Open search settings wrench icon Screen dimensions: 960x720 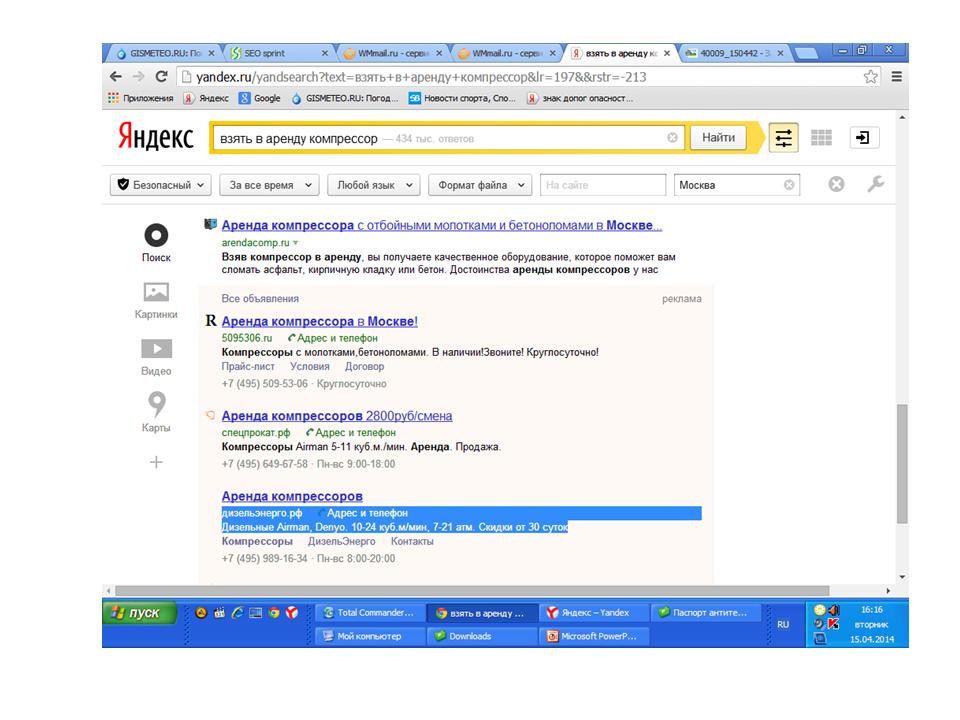876,184
